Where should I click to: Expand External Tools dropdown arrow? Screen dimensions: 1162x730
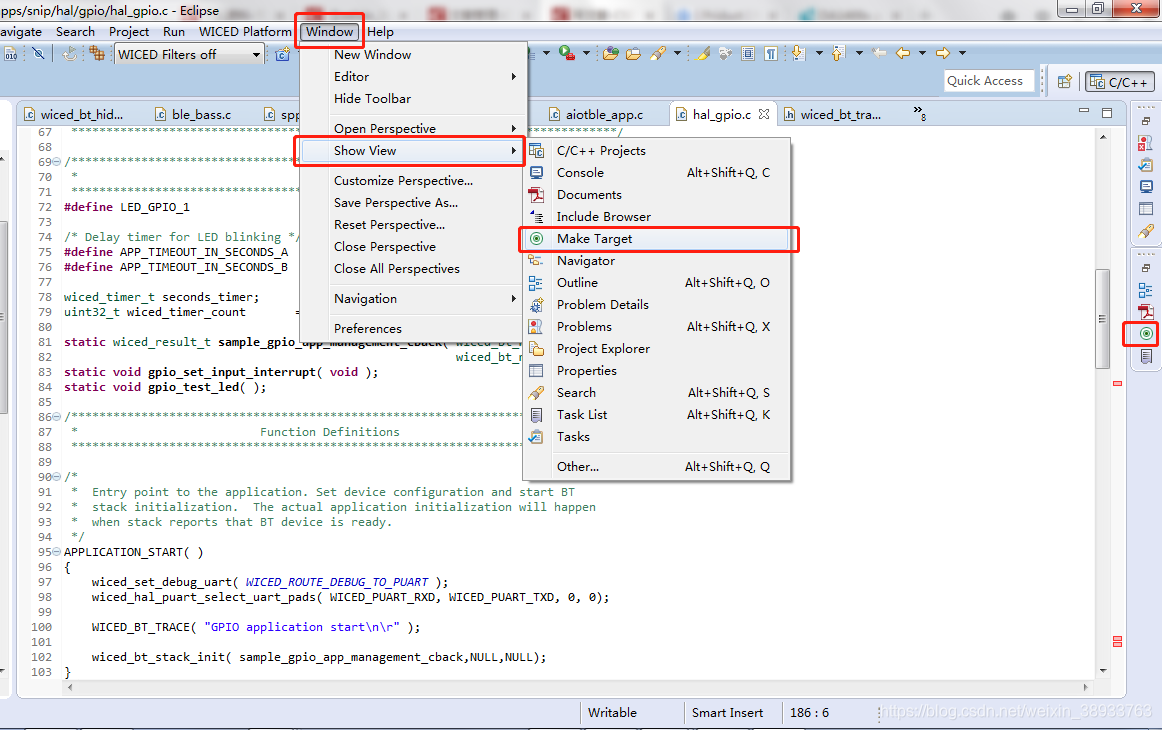(586, 53)
